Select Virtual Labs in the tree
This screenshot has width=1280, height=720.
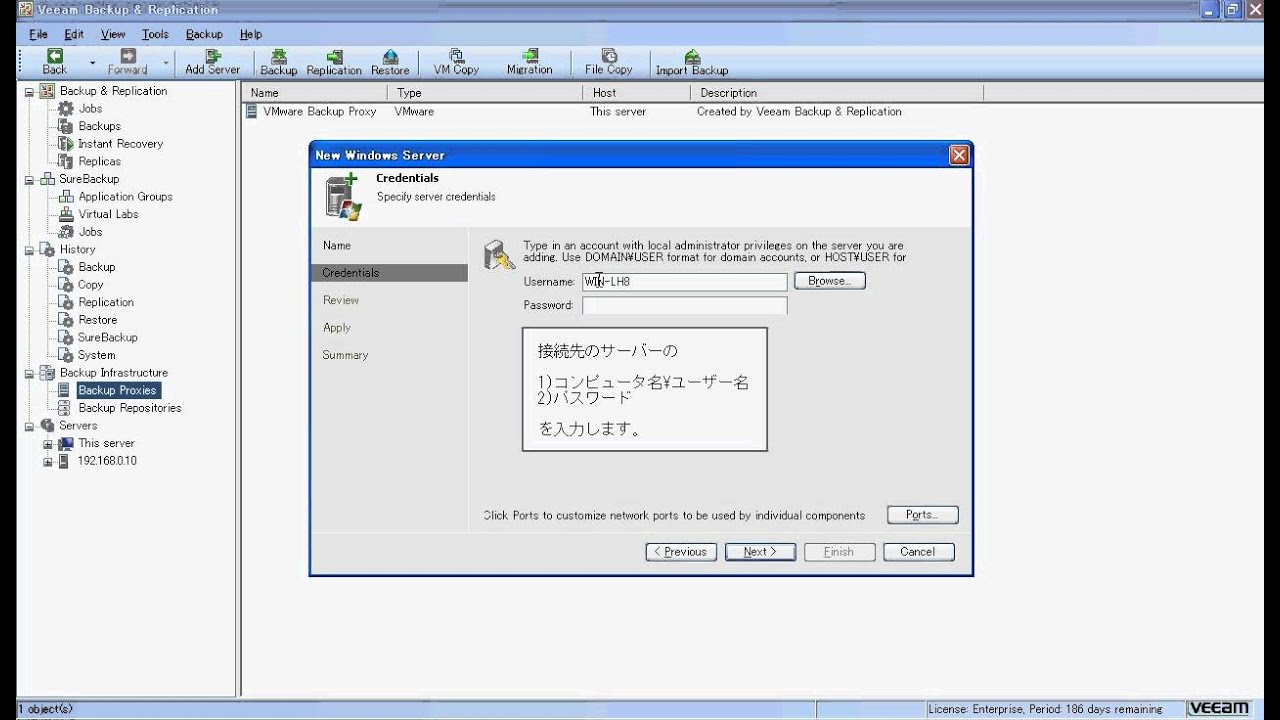pos(108,214)
